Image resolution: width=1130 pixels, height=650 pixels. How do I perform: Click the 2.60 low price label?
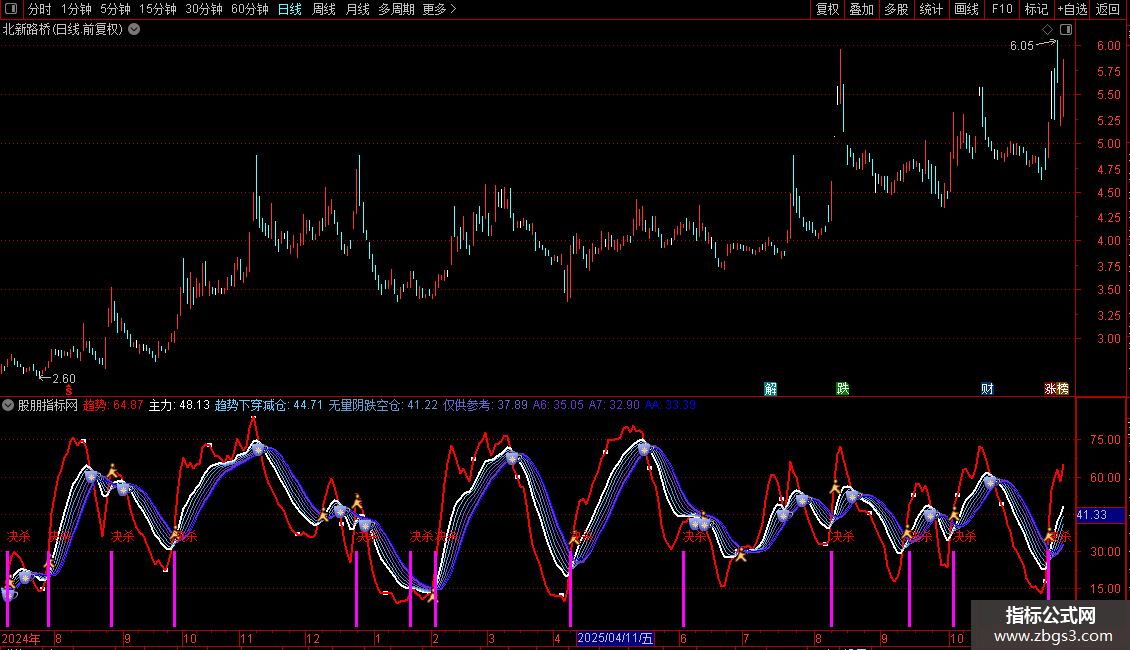63,378
